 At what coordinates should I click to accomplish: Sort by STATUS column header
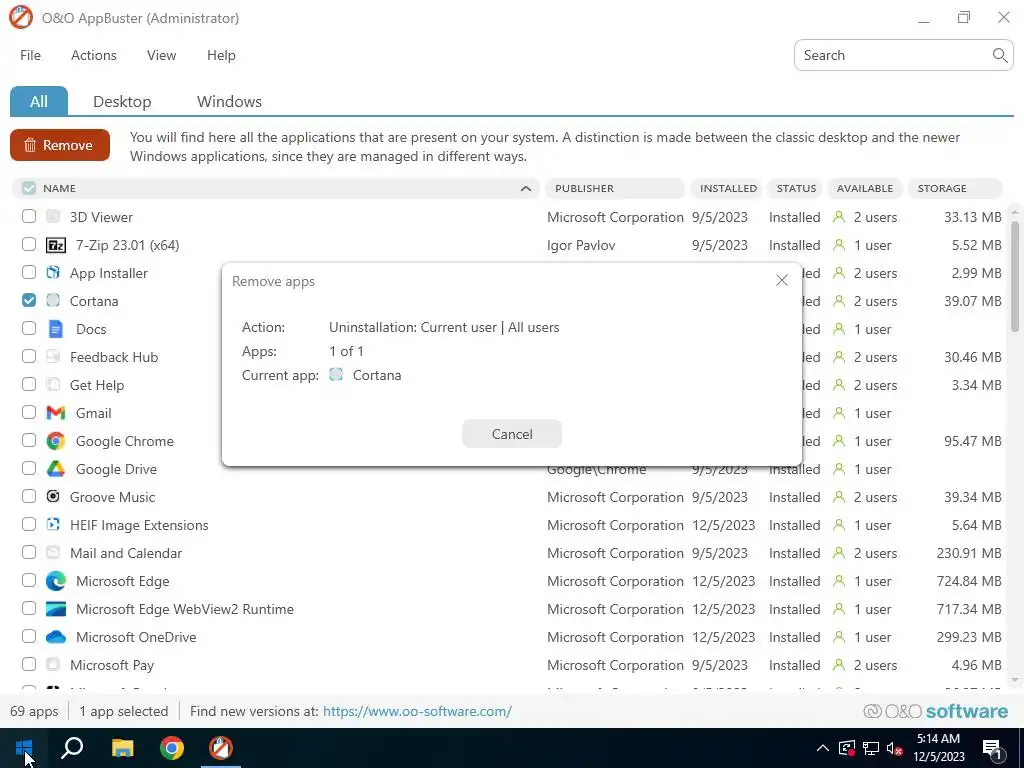click(796, 188)
